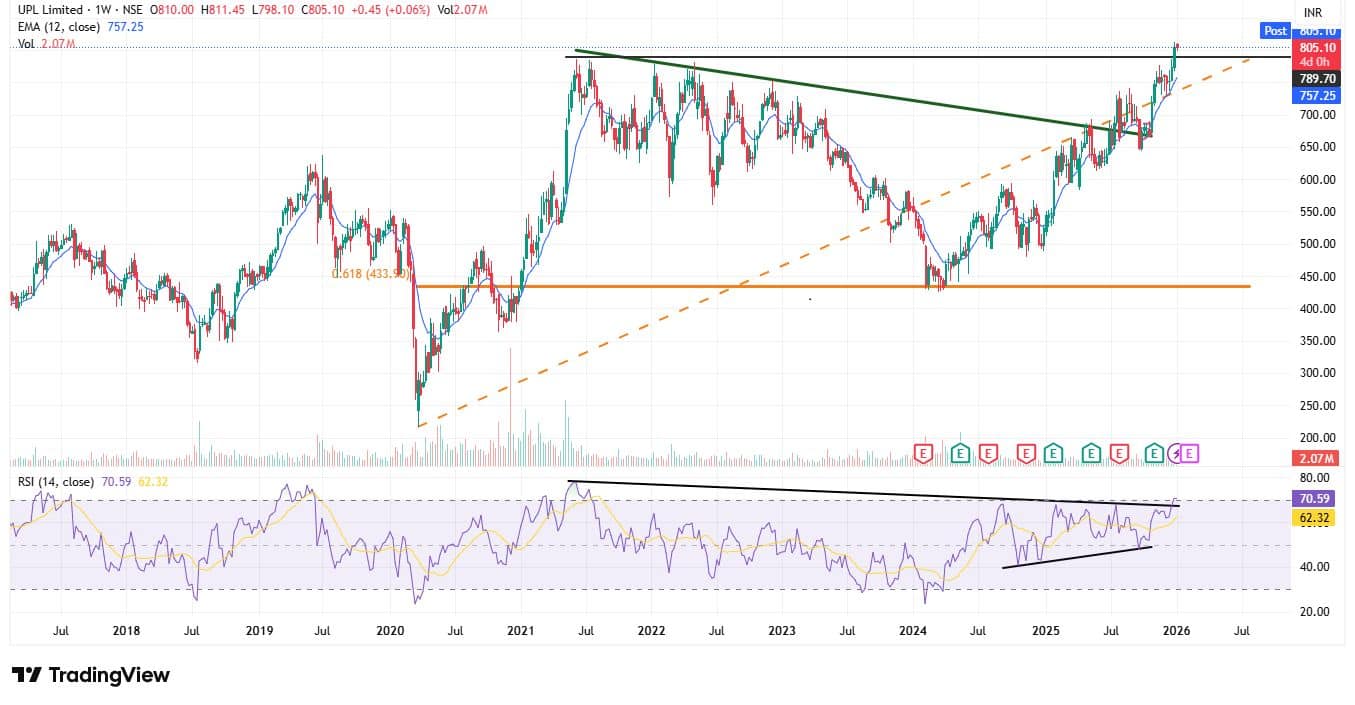This screenshot has height=705, width=1355.
Task: Click the 2018 label on time axis
Action: pos(128,631)
